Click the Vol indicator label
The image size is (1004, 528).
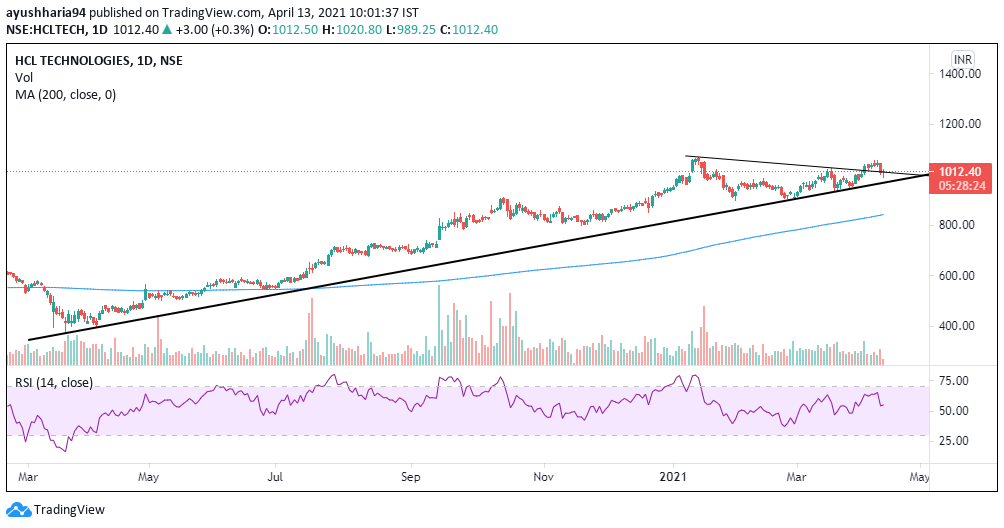pyautogui.click(x=24, y=77)
